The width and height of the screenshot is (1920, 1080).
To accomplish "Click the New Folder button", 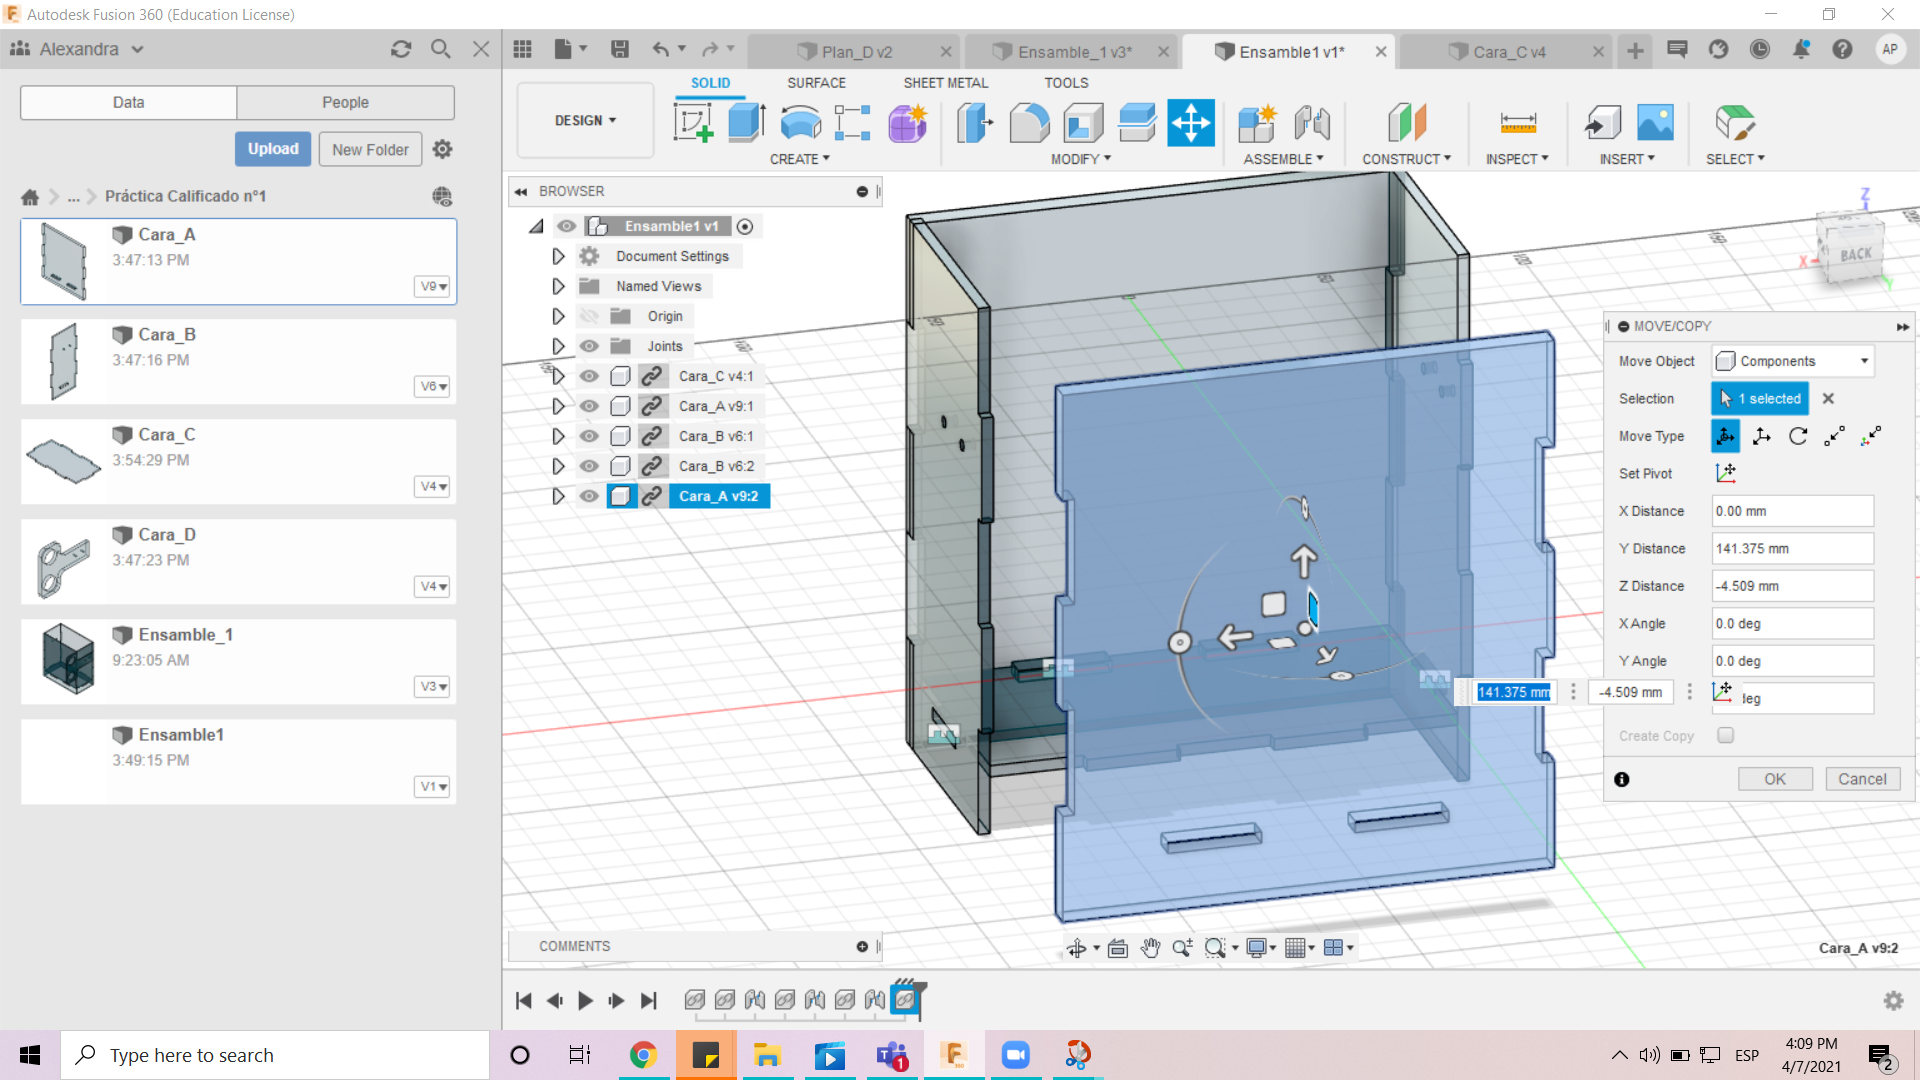I will click(370, 149).
